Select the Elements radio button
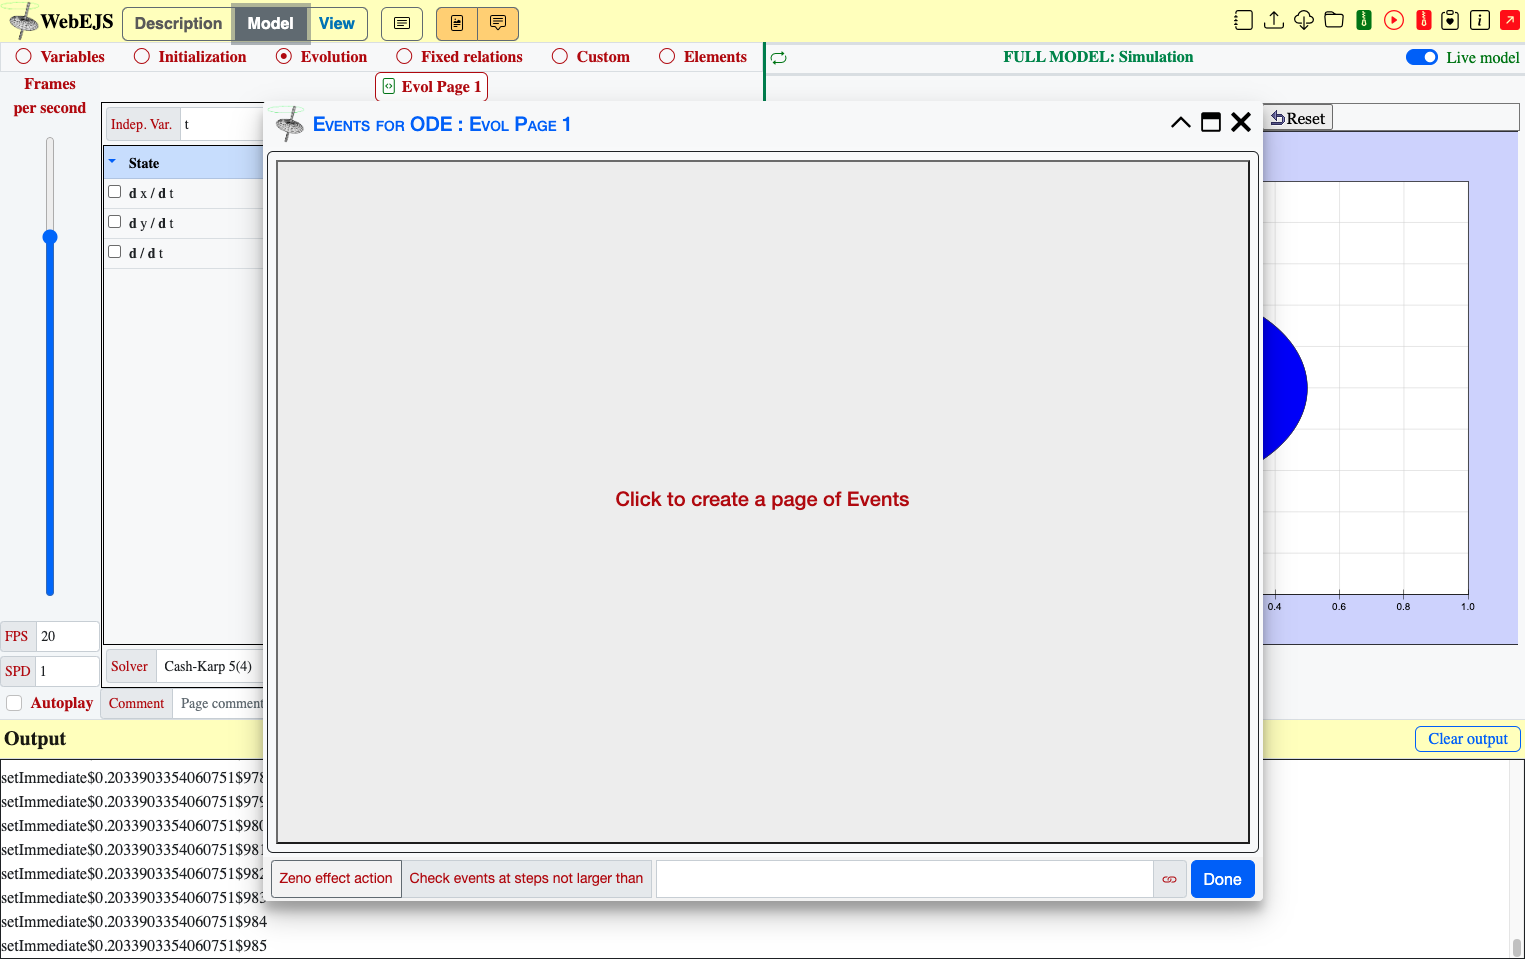The image size is (1525, 959). click(x=667, y=57)
